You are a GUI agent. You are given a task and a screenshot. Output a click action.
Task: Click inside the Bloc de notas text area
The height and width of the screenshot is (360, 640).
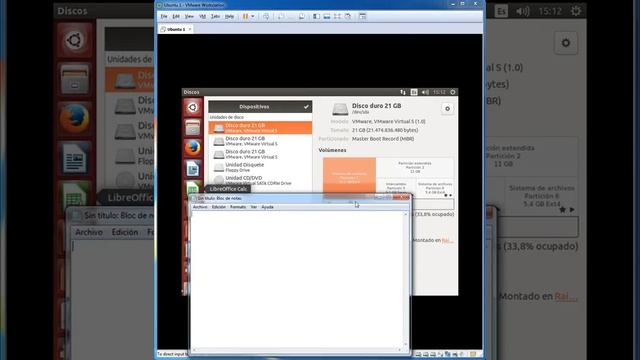[297, 279]
